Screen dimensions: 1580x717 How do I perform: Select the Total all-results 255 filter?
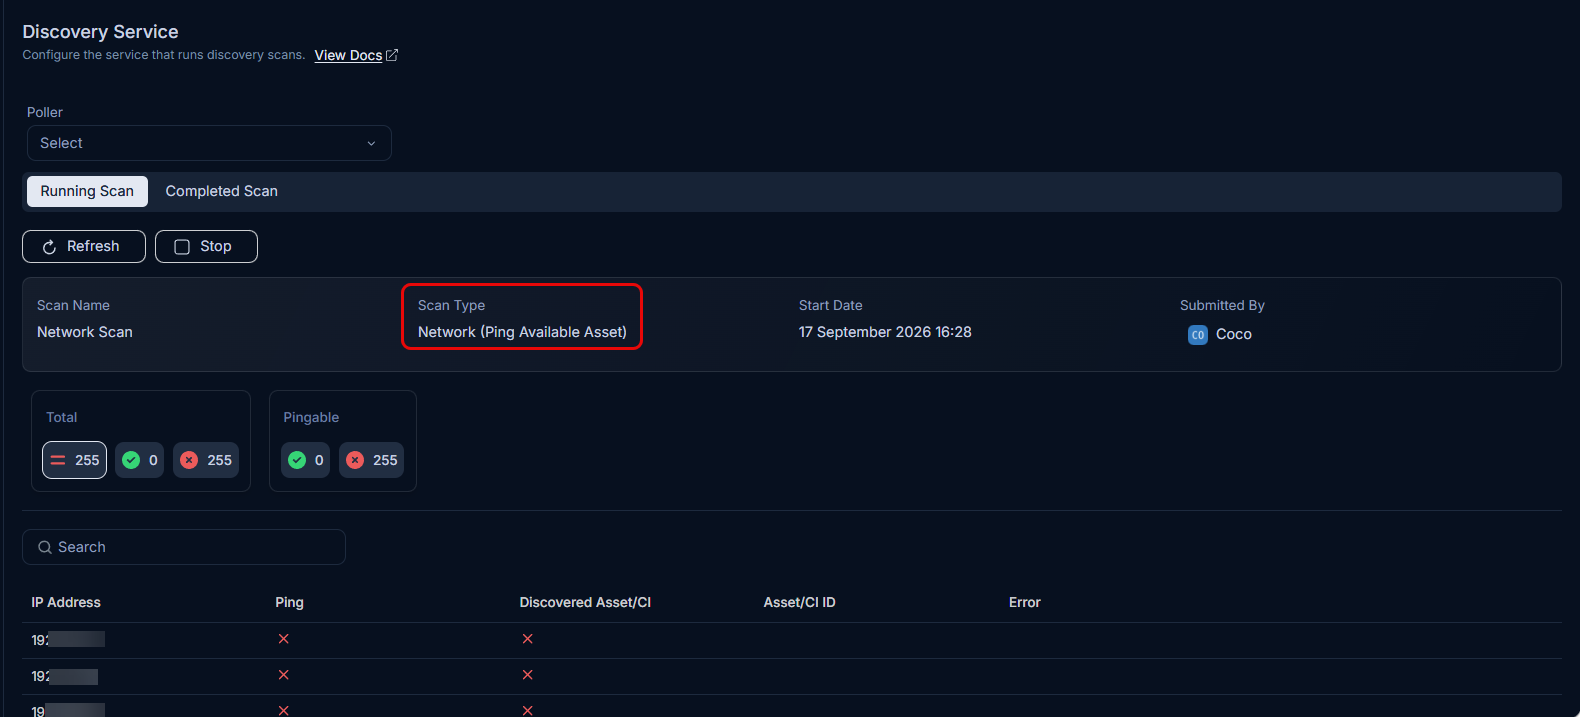[74, 460]
